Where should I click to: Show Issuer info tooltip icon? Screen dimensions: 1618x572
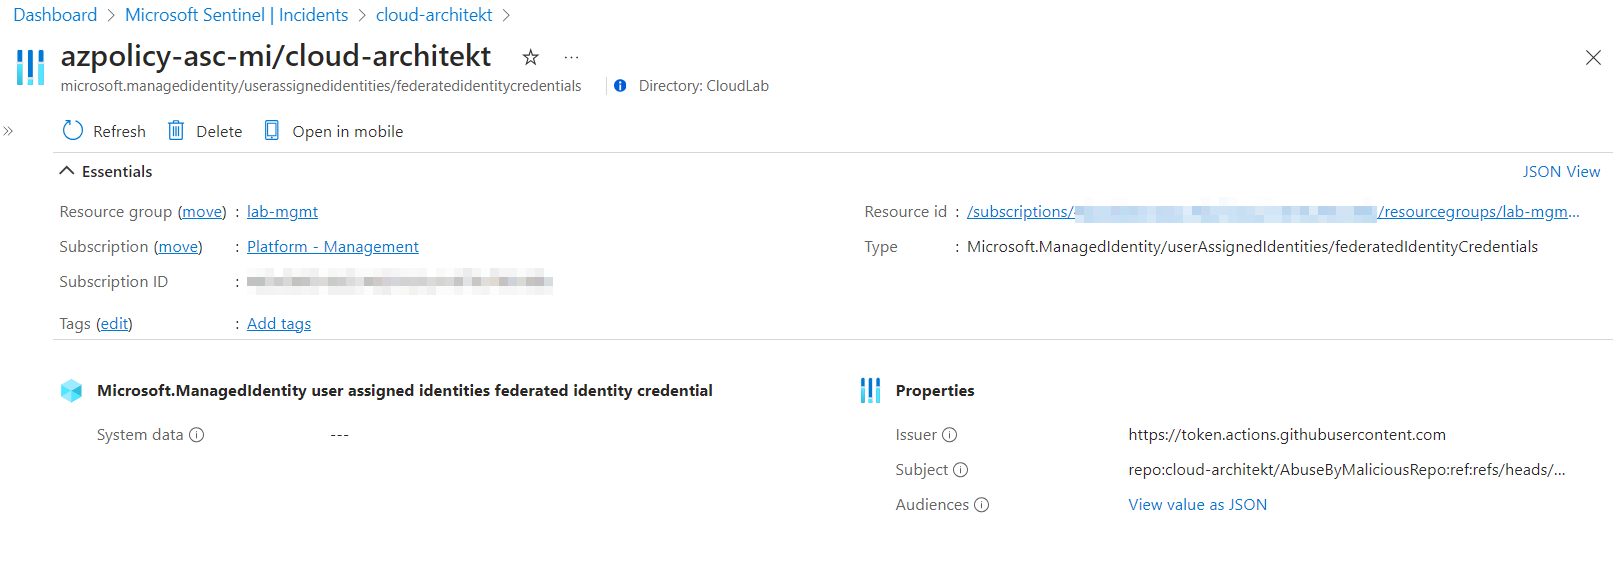point(950,435)
